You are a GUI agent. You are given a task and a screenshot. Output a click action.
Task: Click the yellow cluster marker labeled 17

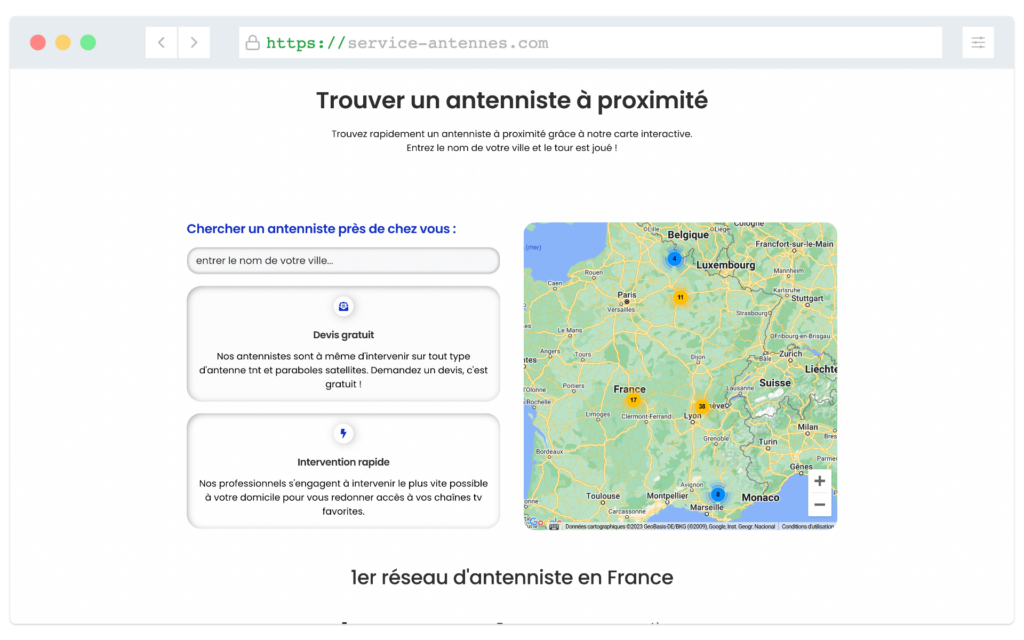633,400
